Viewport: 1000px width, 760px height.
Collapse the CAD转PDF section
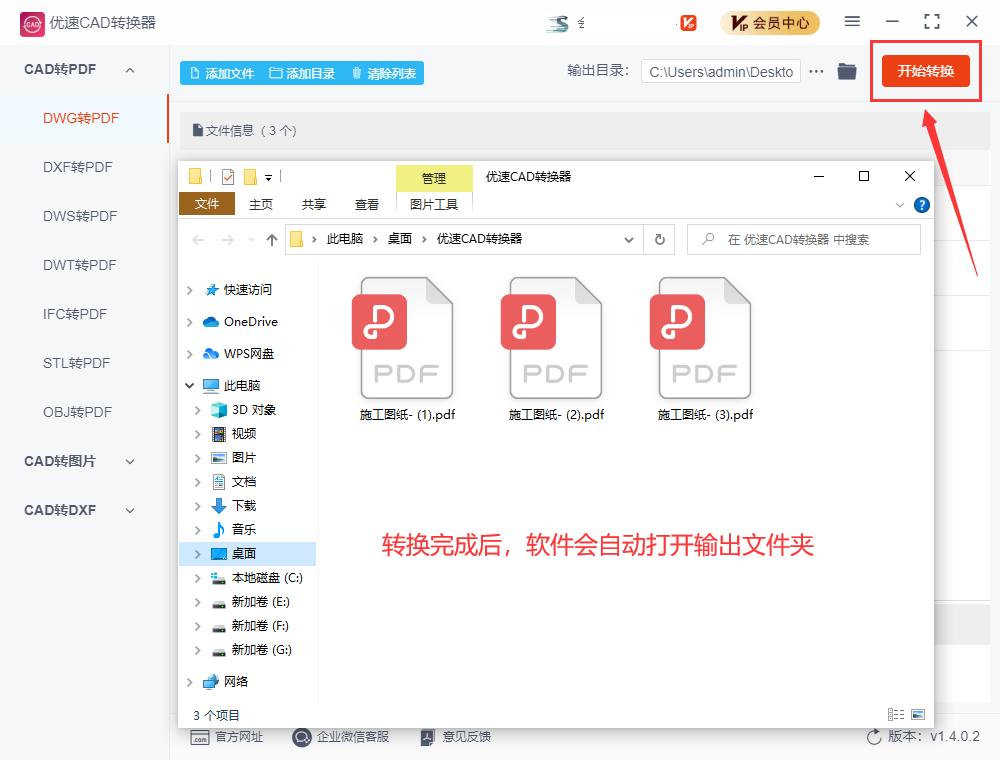coord(128,69)
